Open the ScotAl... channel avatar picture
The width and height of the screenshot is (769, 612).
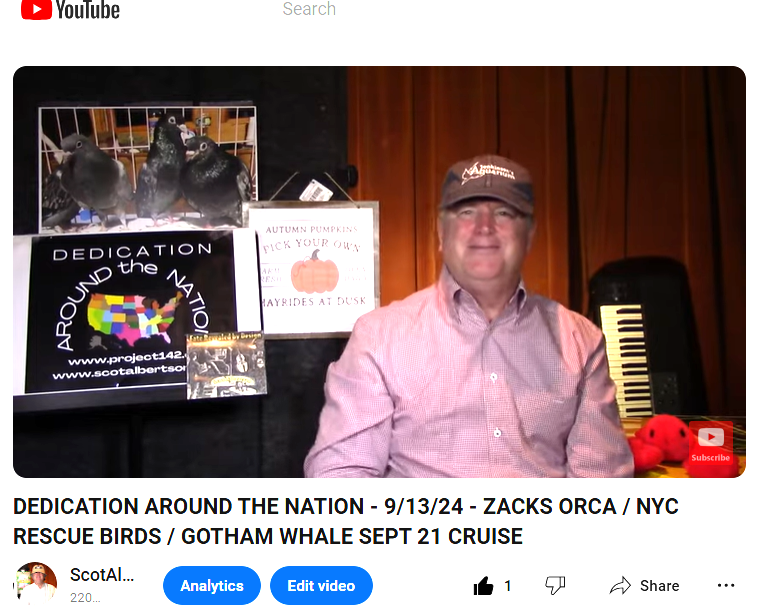[x=35, y=584]
